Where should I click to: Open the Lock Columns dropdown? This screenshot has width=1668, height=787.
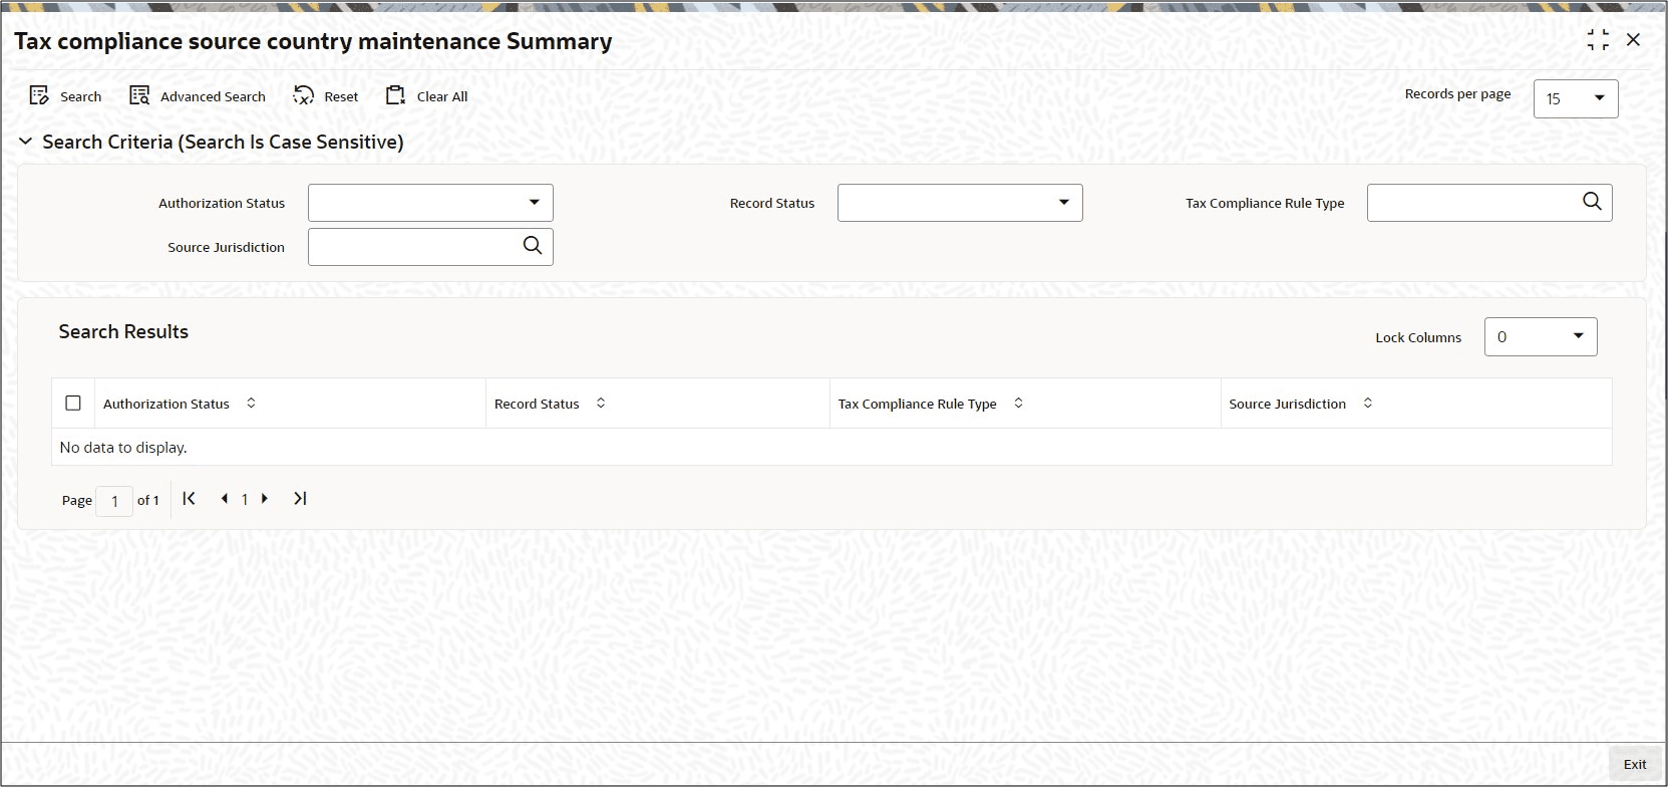tap(1540, 337)
